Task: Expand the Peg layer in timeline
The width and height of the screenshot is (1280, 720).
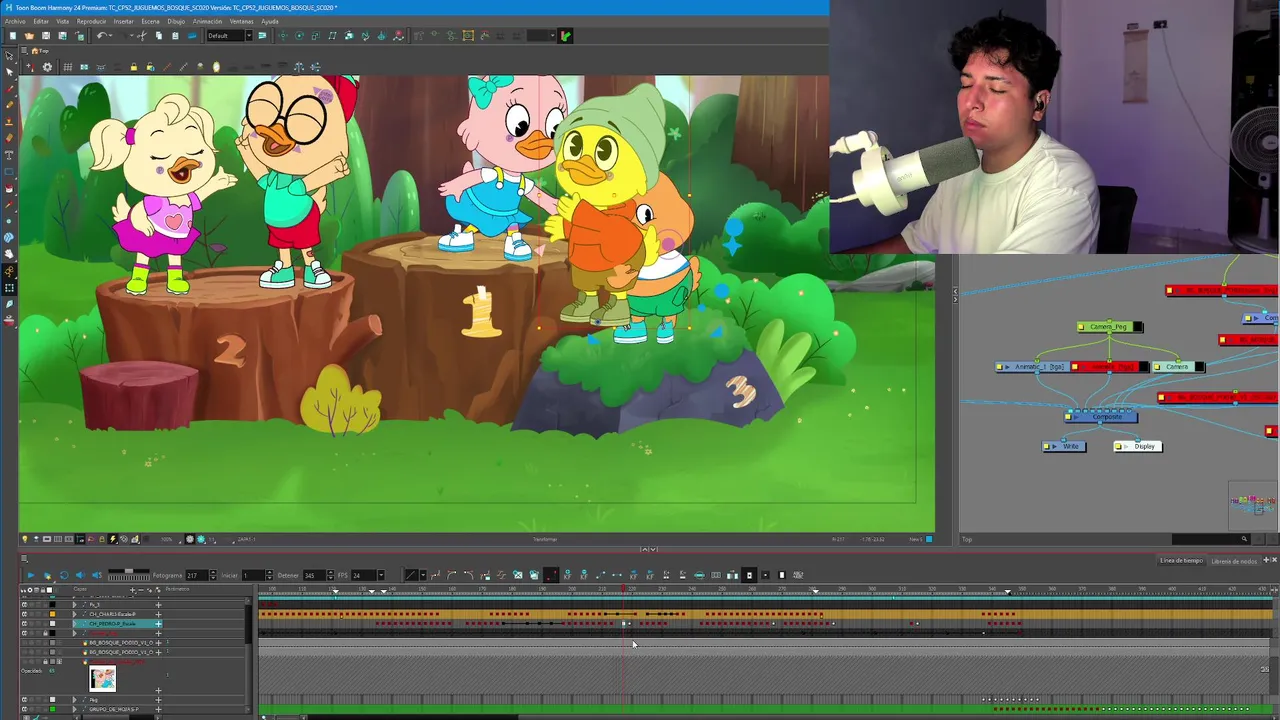Action: pos(74,699)
